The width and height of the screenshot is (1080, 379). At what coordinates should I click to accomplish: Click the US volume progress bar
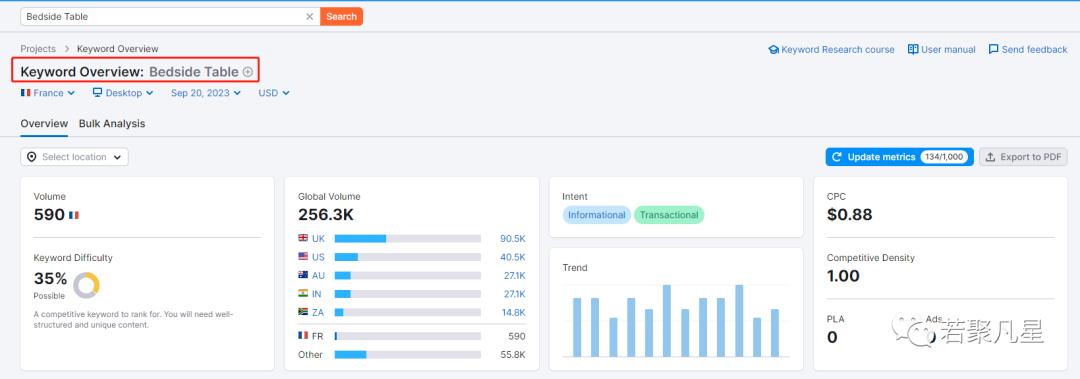point(408,257)
